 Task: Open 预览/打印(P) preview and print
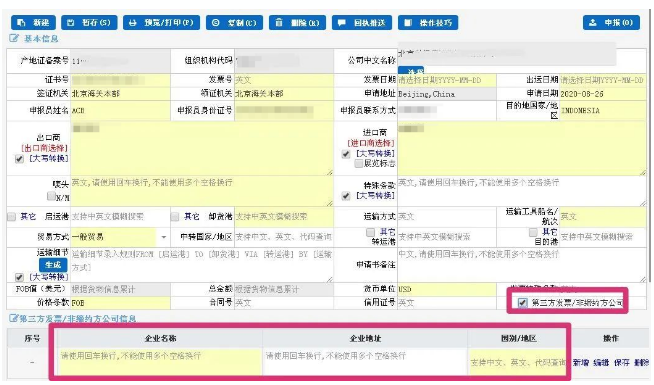(x=161, y=23)
